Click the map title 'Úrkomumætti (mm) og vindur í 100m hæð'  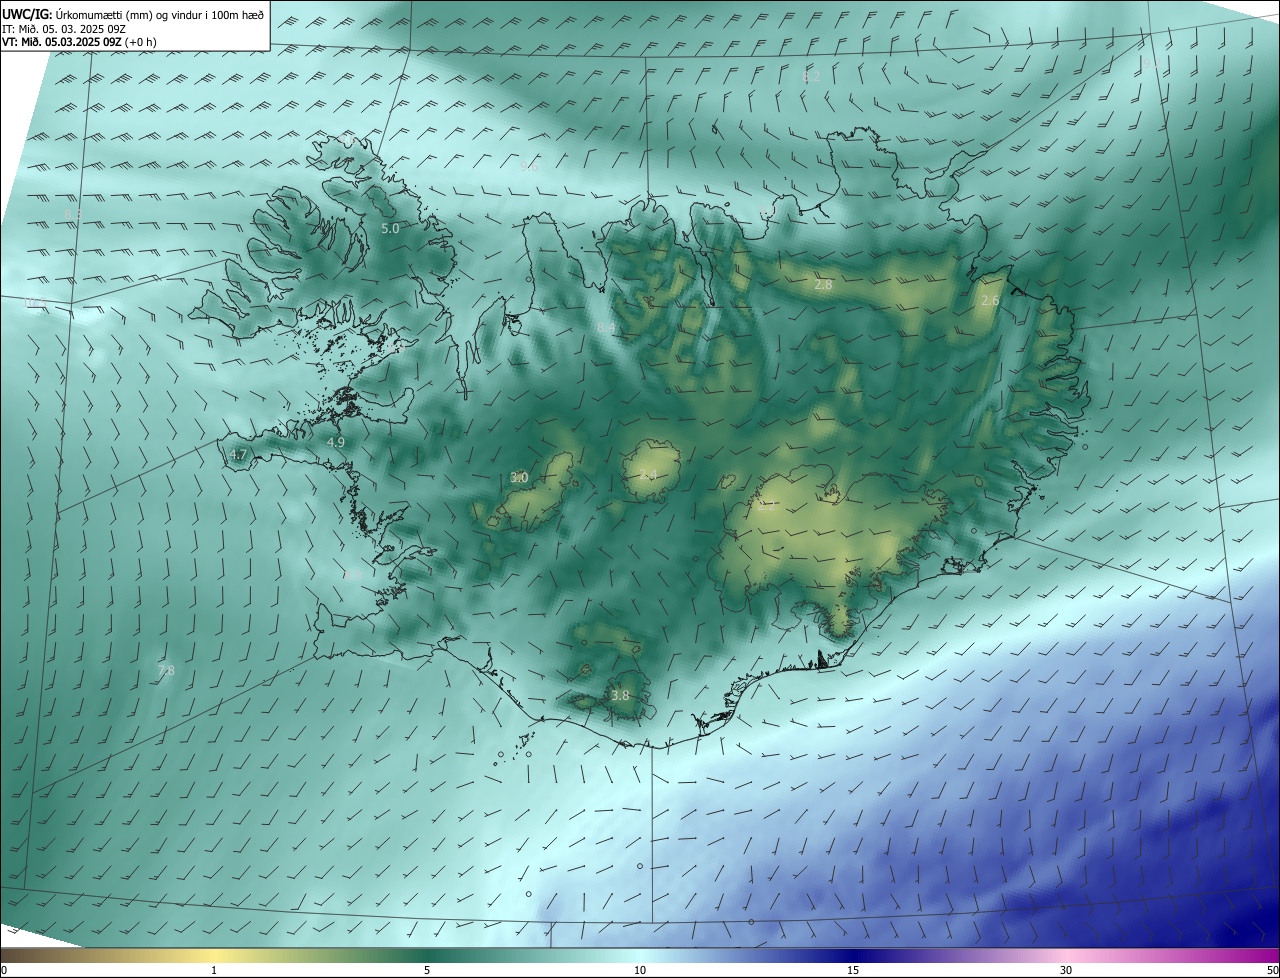click(x=160, y=15)
